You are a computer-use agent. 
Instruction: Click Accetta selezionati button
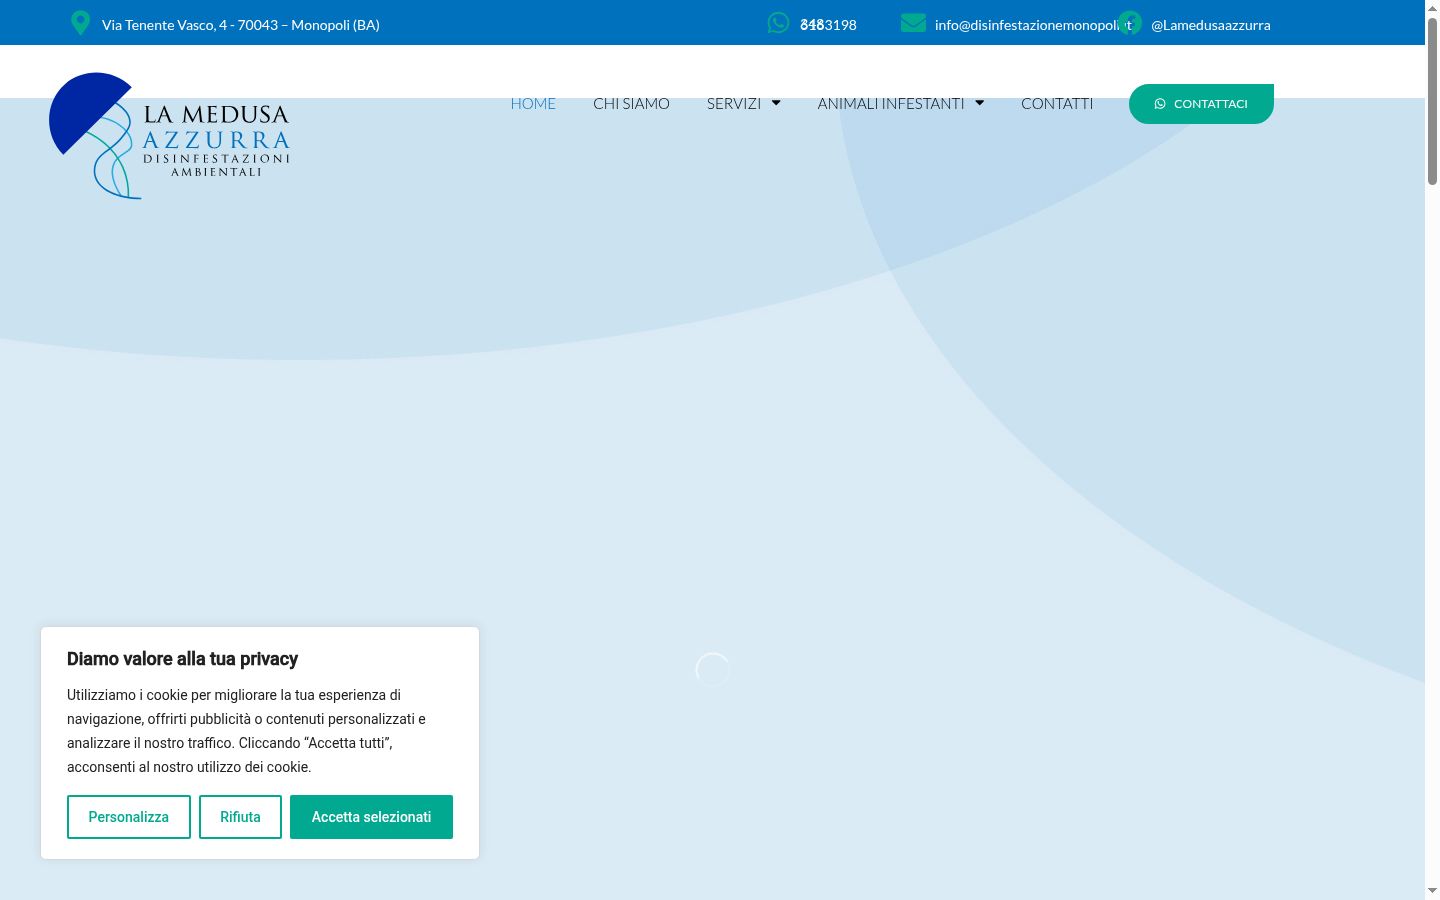[x=371, y=817]
